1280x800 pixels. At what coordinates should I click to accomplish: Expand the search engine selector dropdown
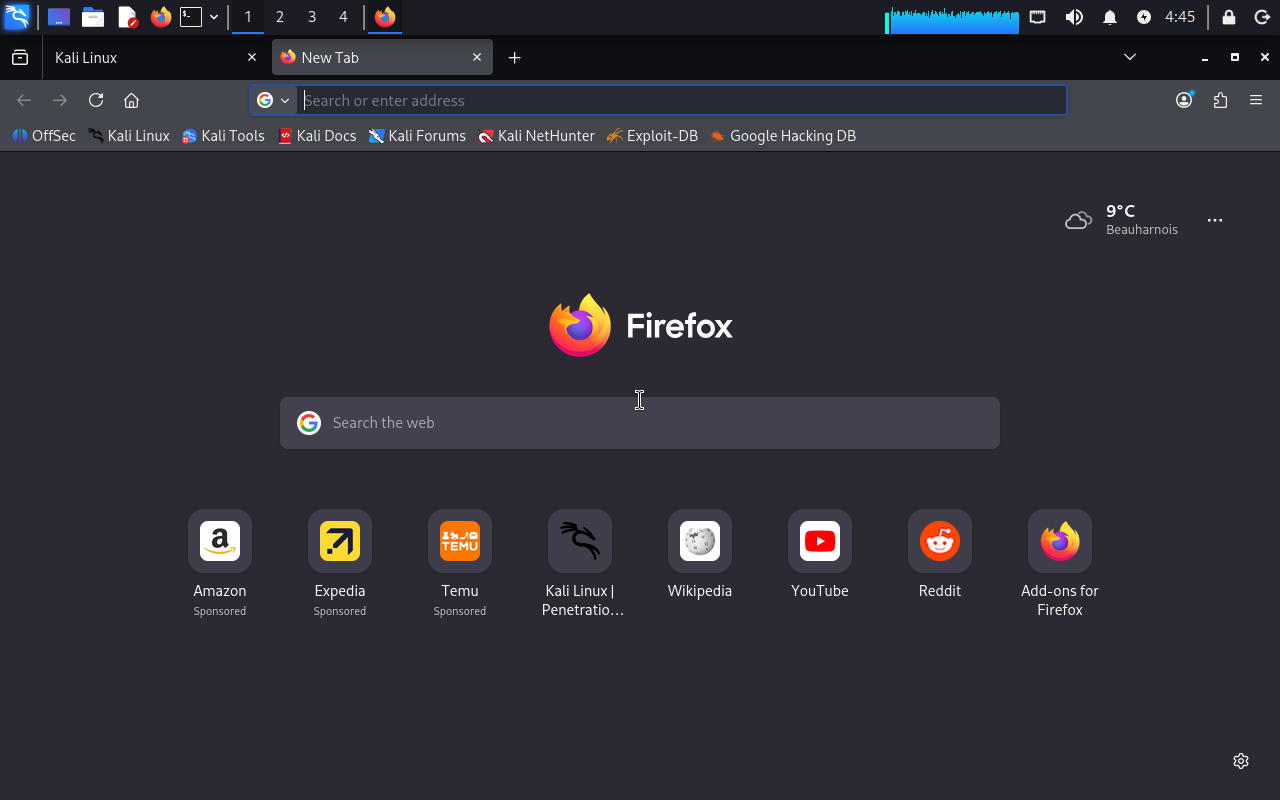[x=273, y=100]
